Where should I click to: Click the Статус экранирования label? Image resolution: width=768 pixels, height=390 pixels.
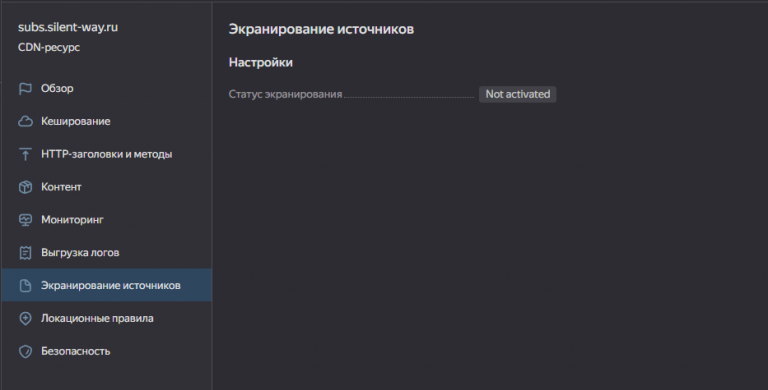(x=285, y=94)
